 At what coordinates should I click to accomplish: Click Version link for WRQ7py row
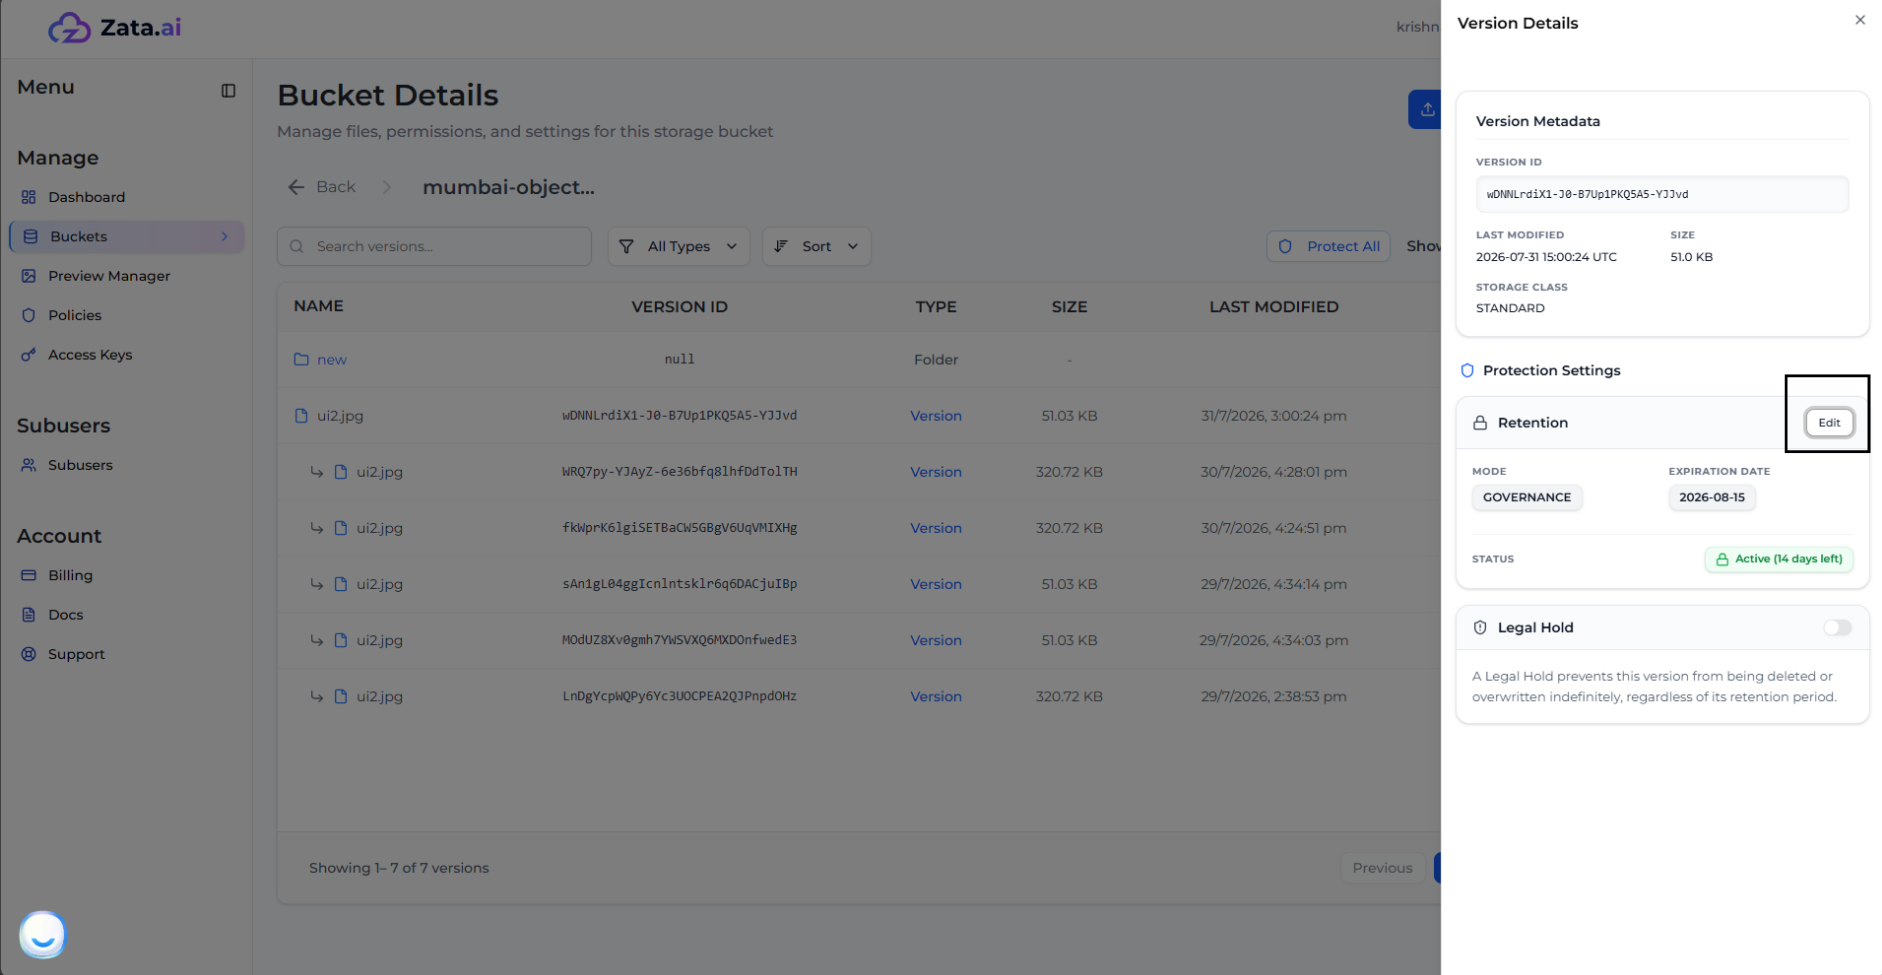click(x=936, y=472)
